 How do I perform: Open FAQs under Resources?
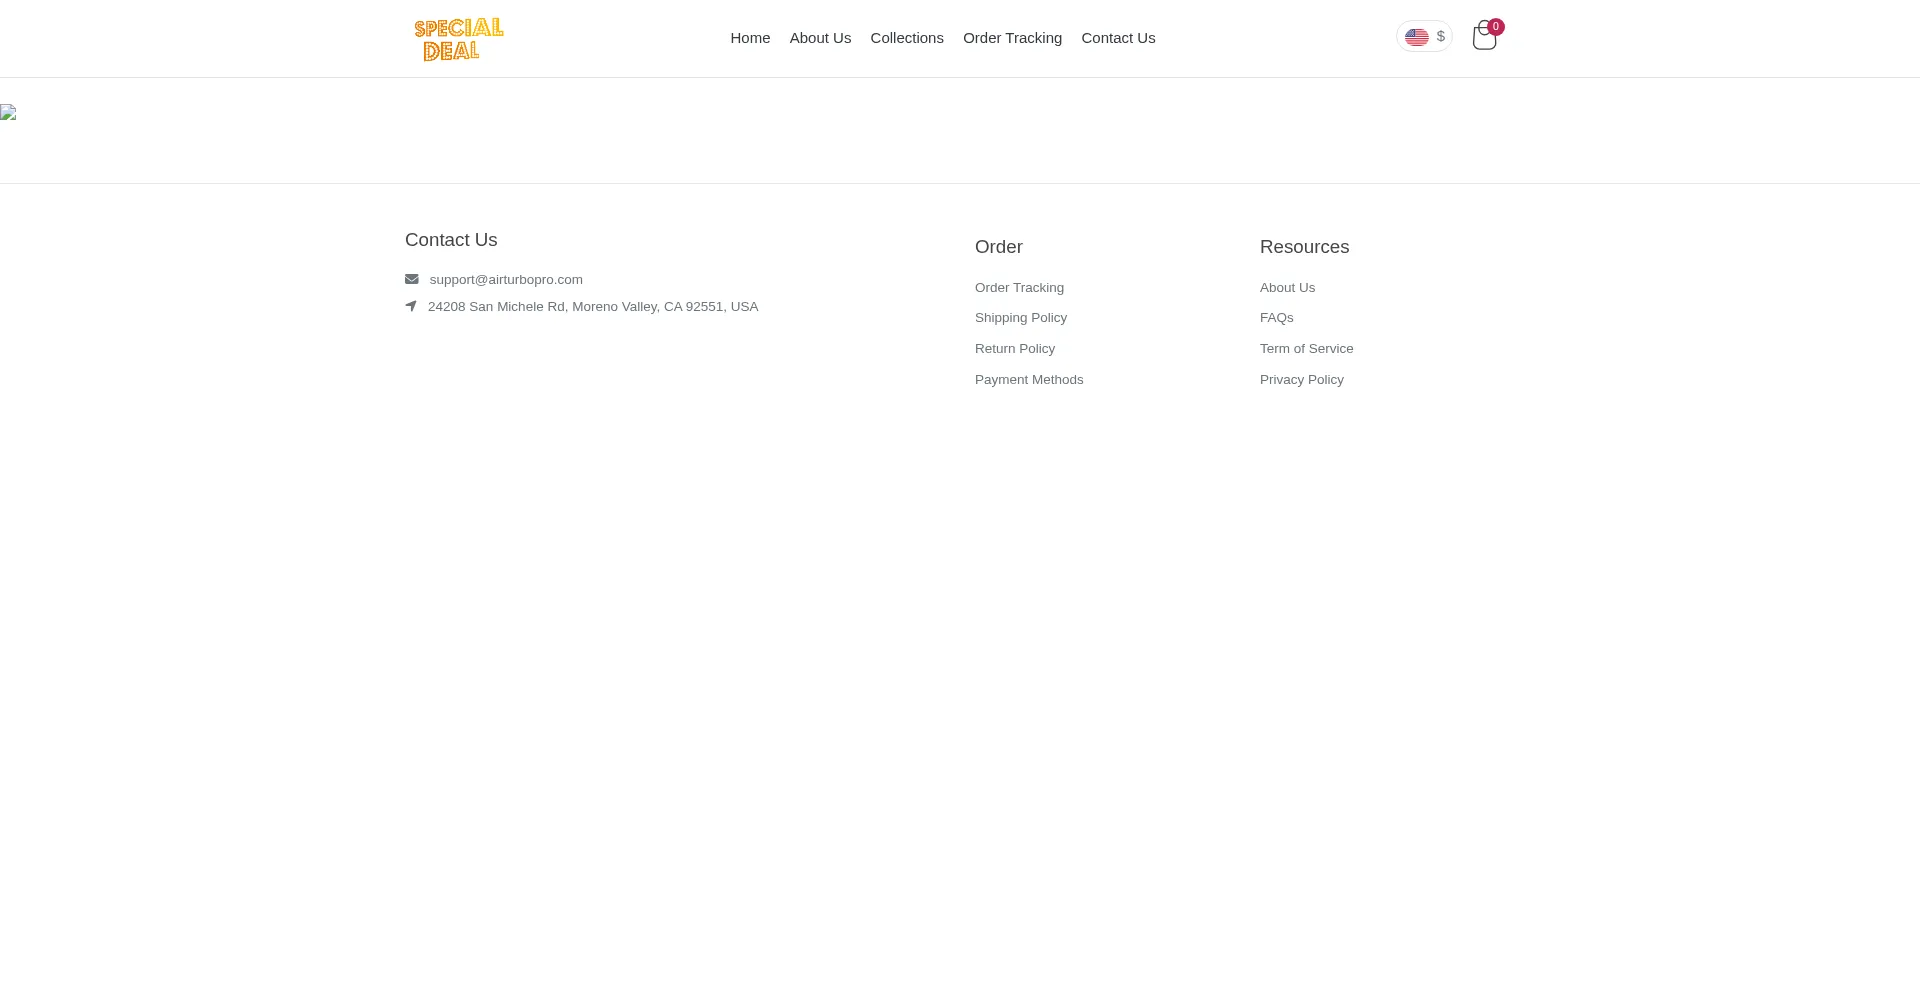[1277, 318]
